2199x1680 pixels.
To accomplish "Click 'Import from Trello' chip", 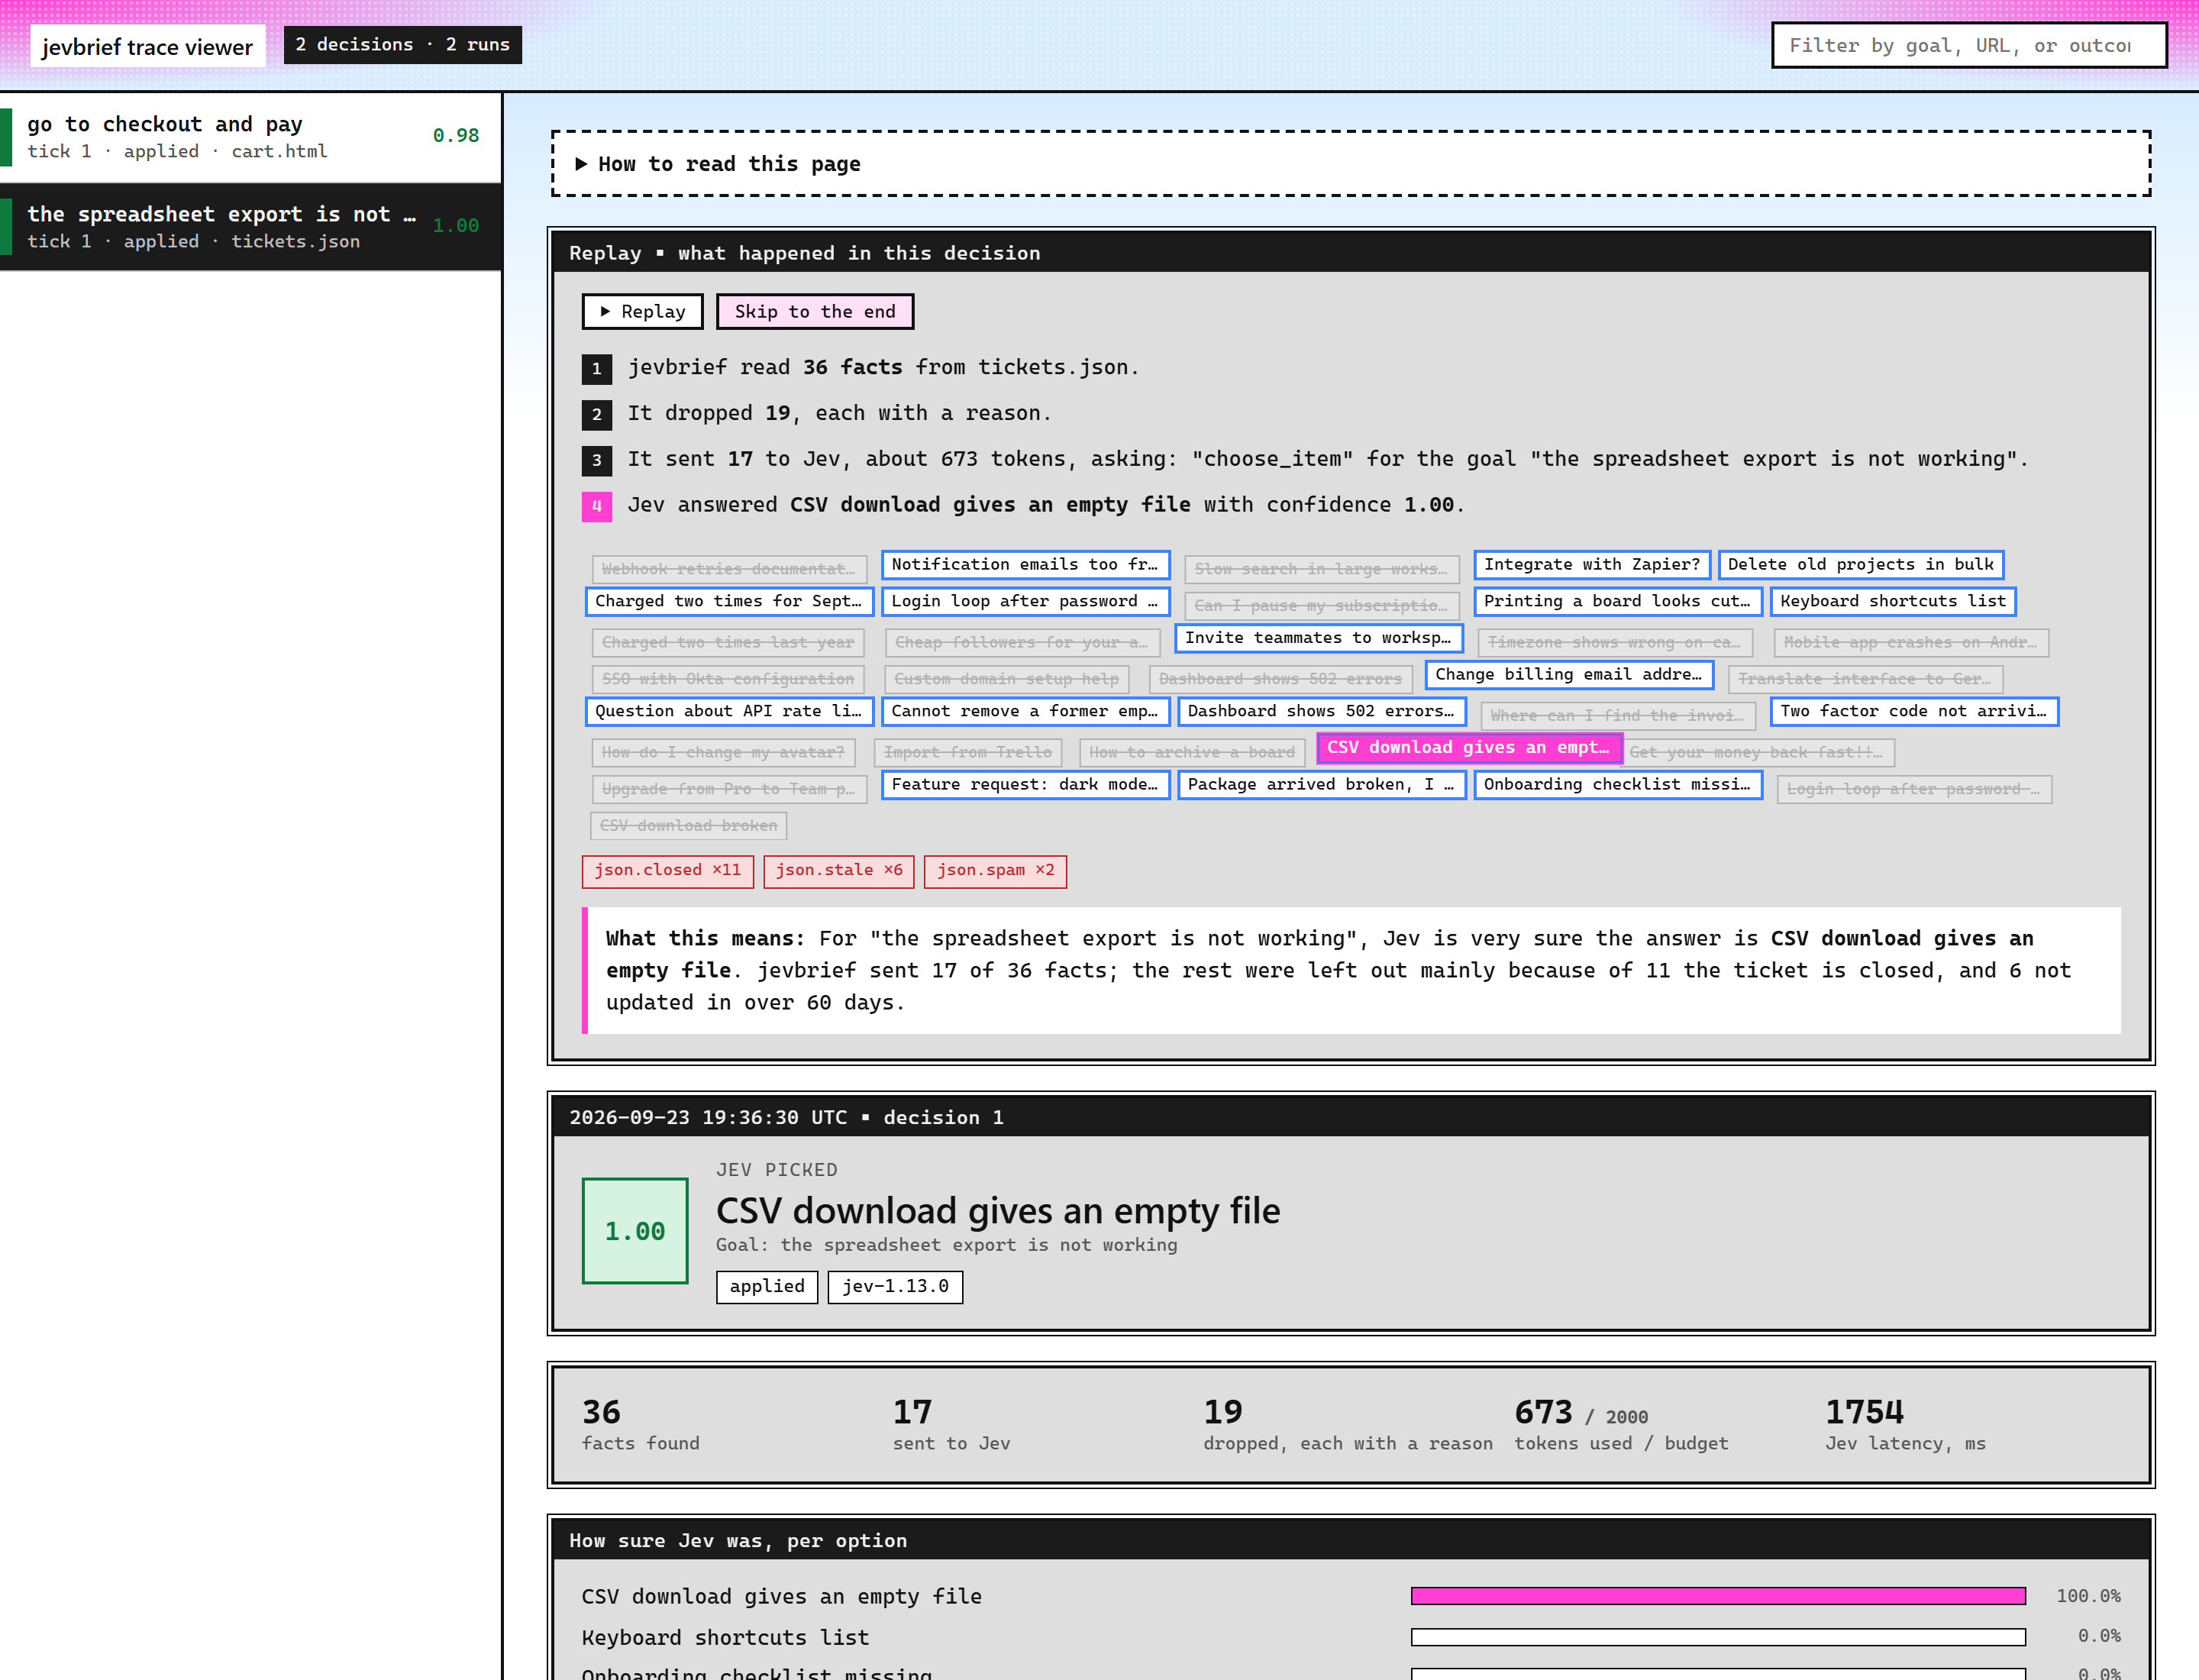I will (x=968, y=753).
